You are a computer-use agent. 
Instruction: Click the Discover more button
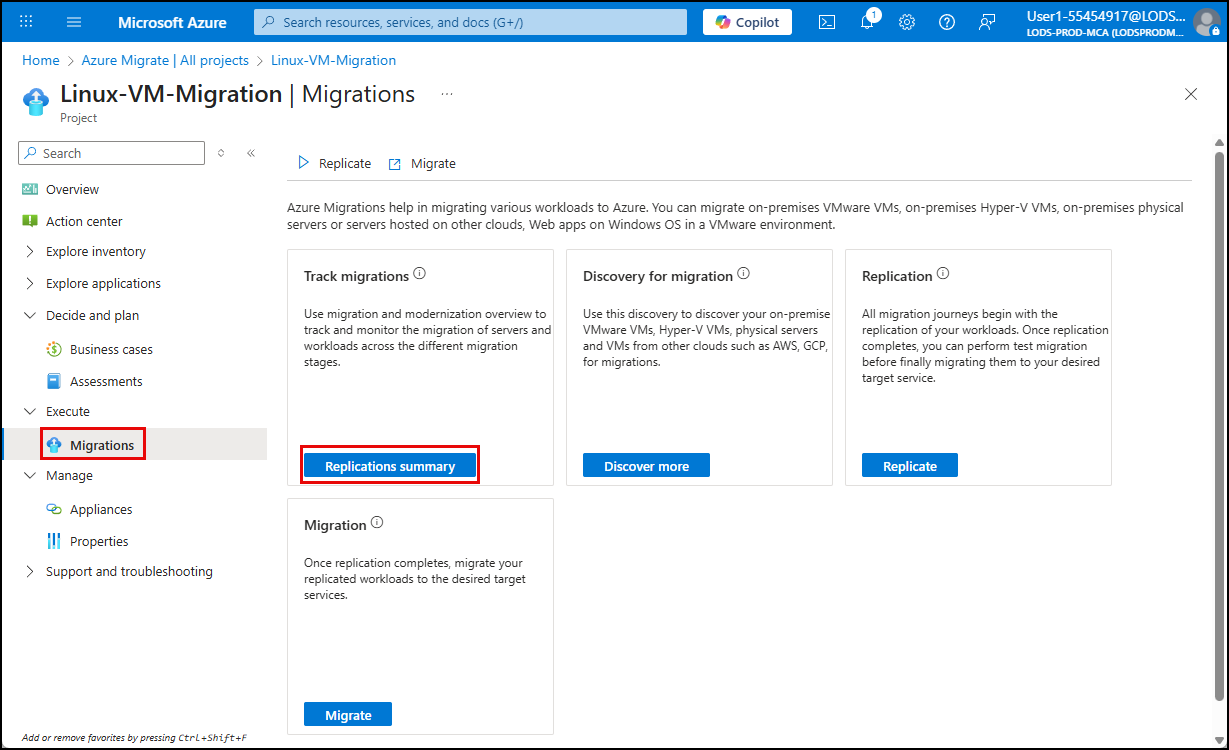point(646,466)
